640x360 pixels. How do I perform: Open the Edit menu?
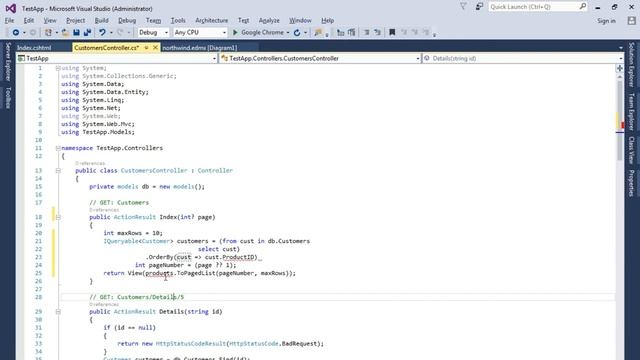click(x=29, y=20)
